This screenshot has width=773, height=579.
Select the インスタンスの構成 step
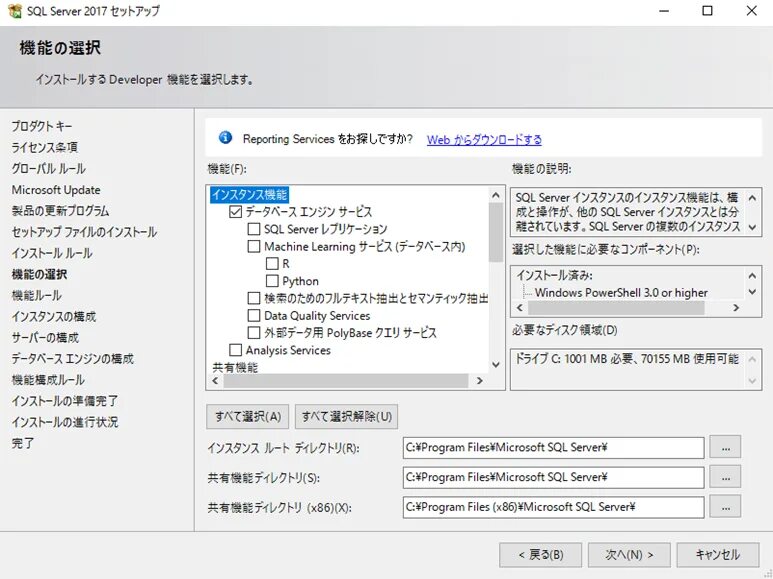[x=54, y=317]
